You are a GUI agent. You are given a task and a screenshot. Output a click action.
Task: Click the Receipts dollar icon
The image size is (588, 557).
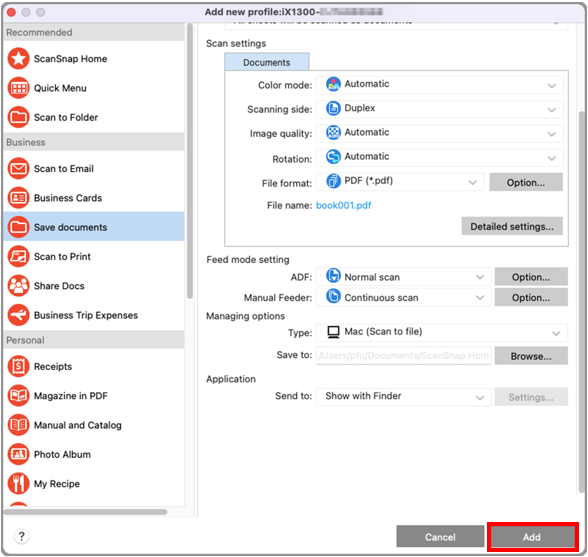point(18,366)
